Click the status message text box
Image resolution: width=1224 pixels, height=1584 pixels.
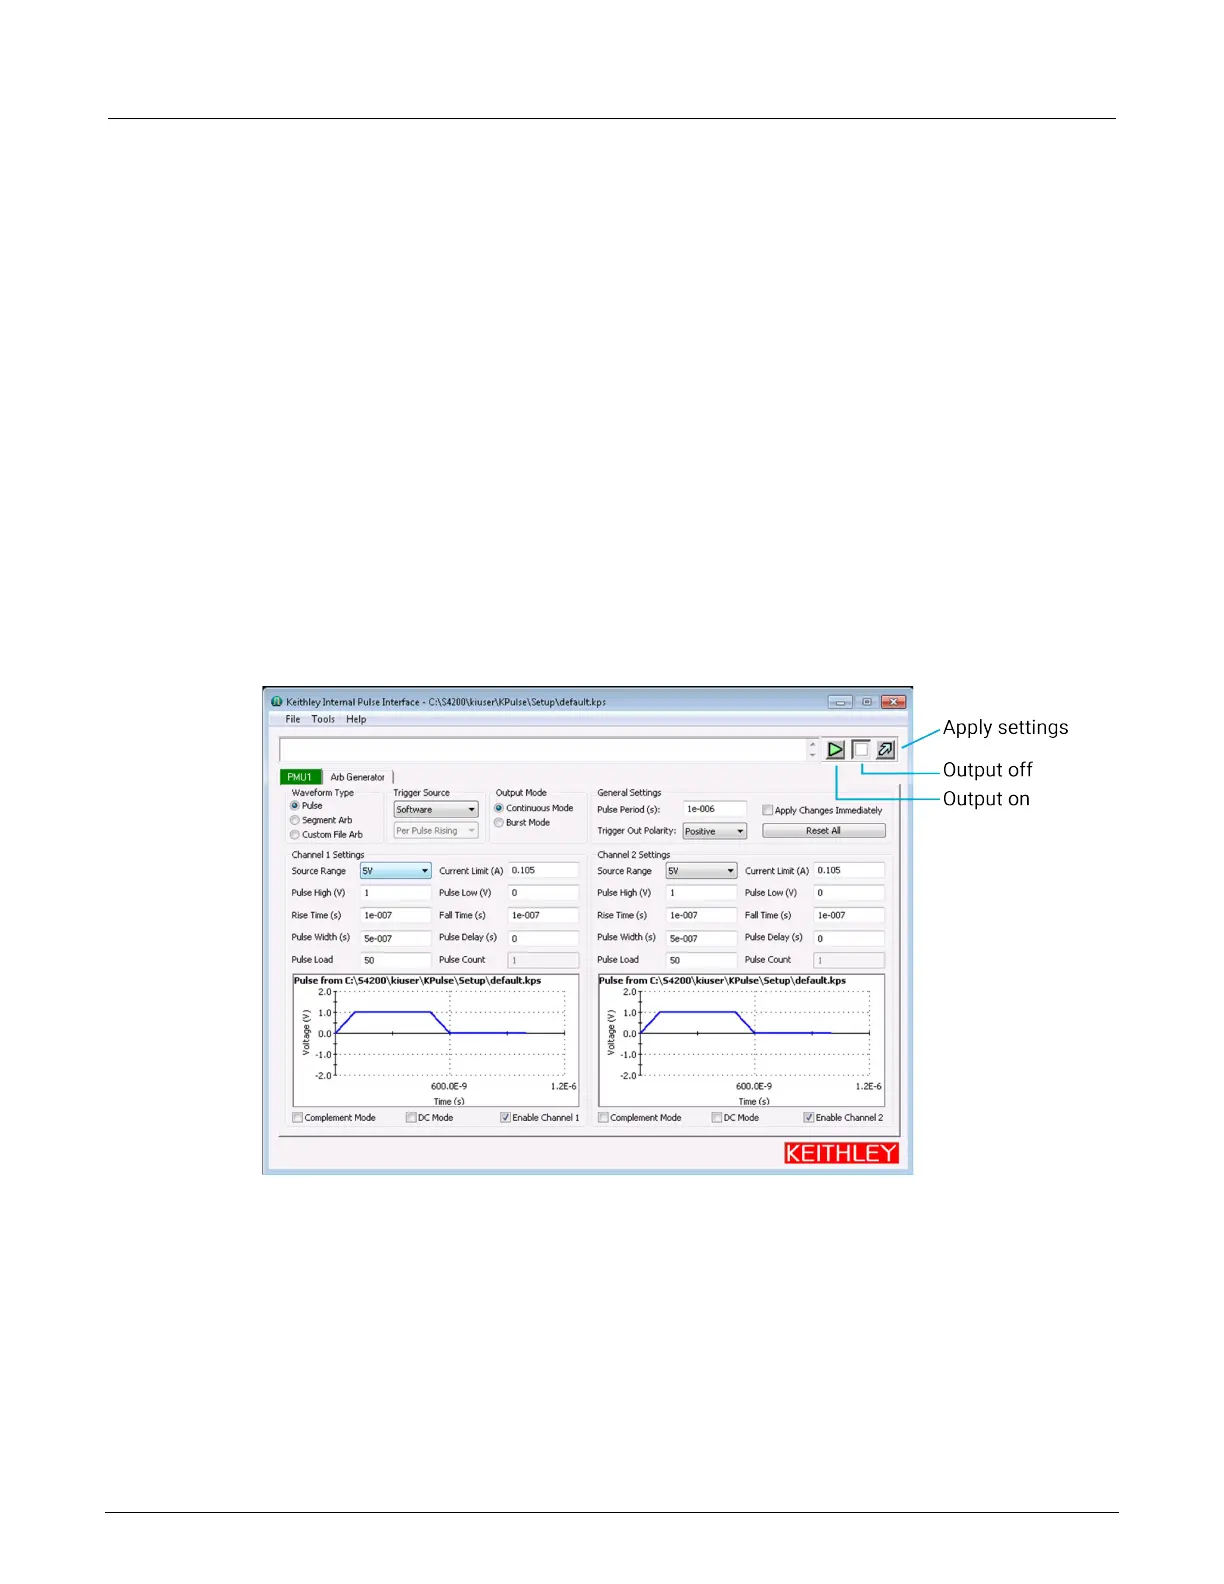point(543,750)
